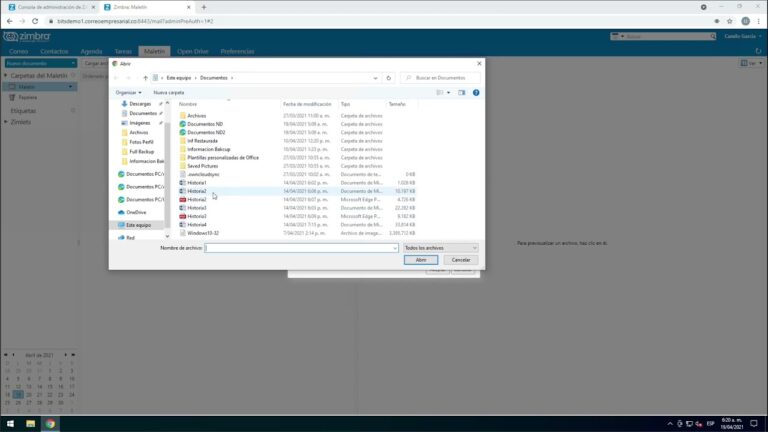Screen dimensions: 768x432
Task: Collapse the Carpetas del Maletín section
Action: [6, 75]
